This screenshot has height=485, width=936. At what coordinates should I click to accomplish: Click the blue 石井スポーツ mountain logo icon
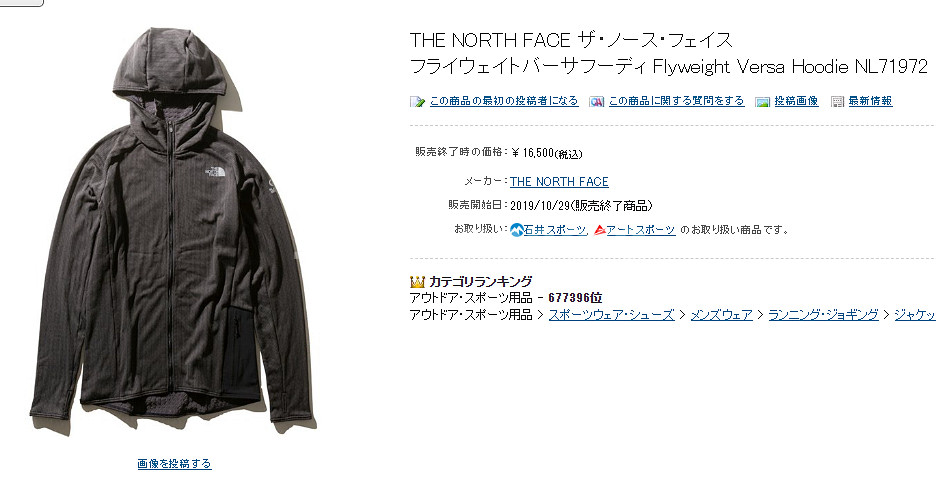[x=517, y=229]
